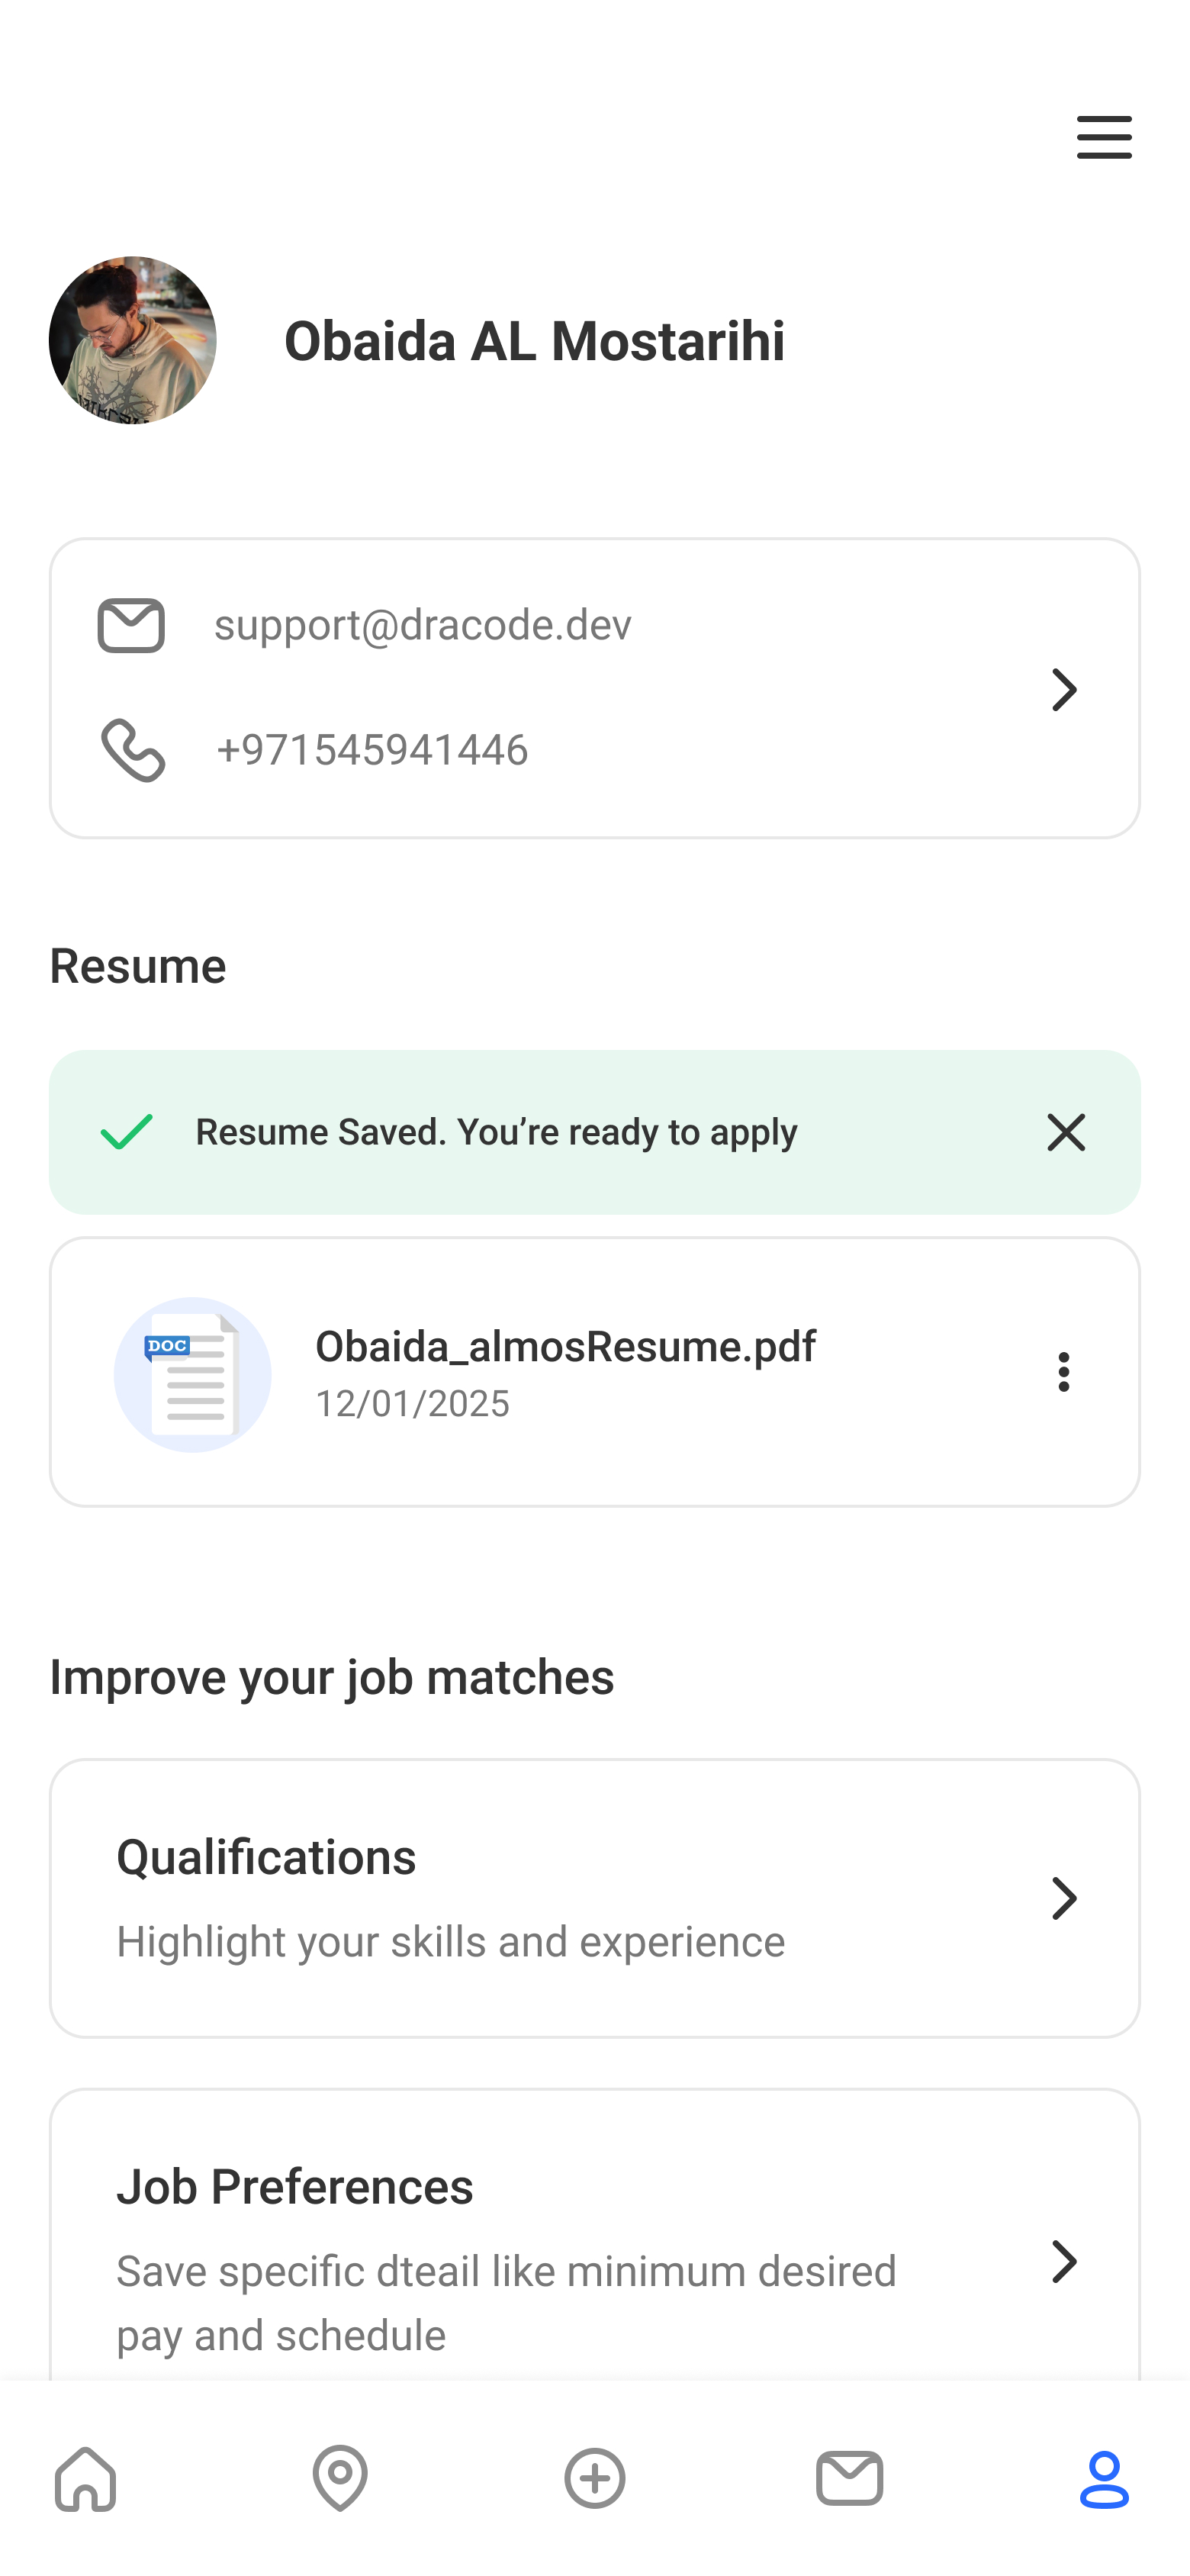Tap the support@dracode.dev email address
The height and width of the screenshot is (2576, 1190).
click(x=423, y=625)
